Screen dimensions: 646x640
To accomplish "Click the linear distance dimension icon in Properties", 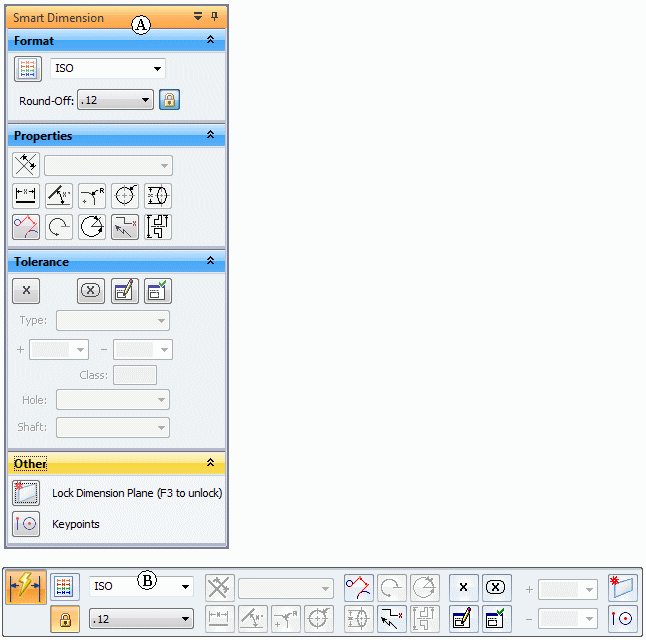I will 26,196.
